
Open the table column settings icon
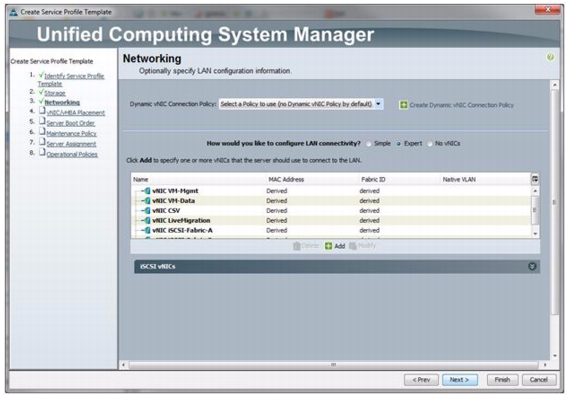coord(535,179)
